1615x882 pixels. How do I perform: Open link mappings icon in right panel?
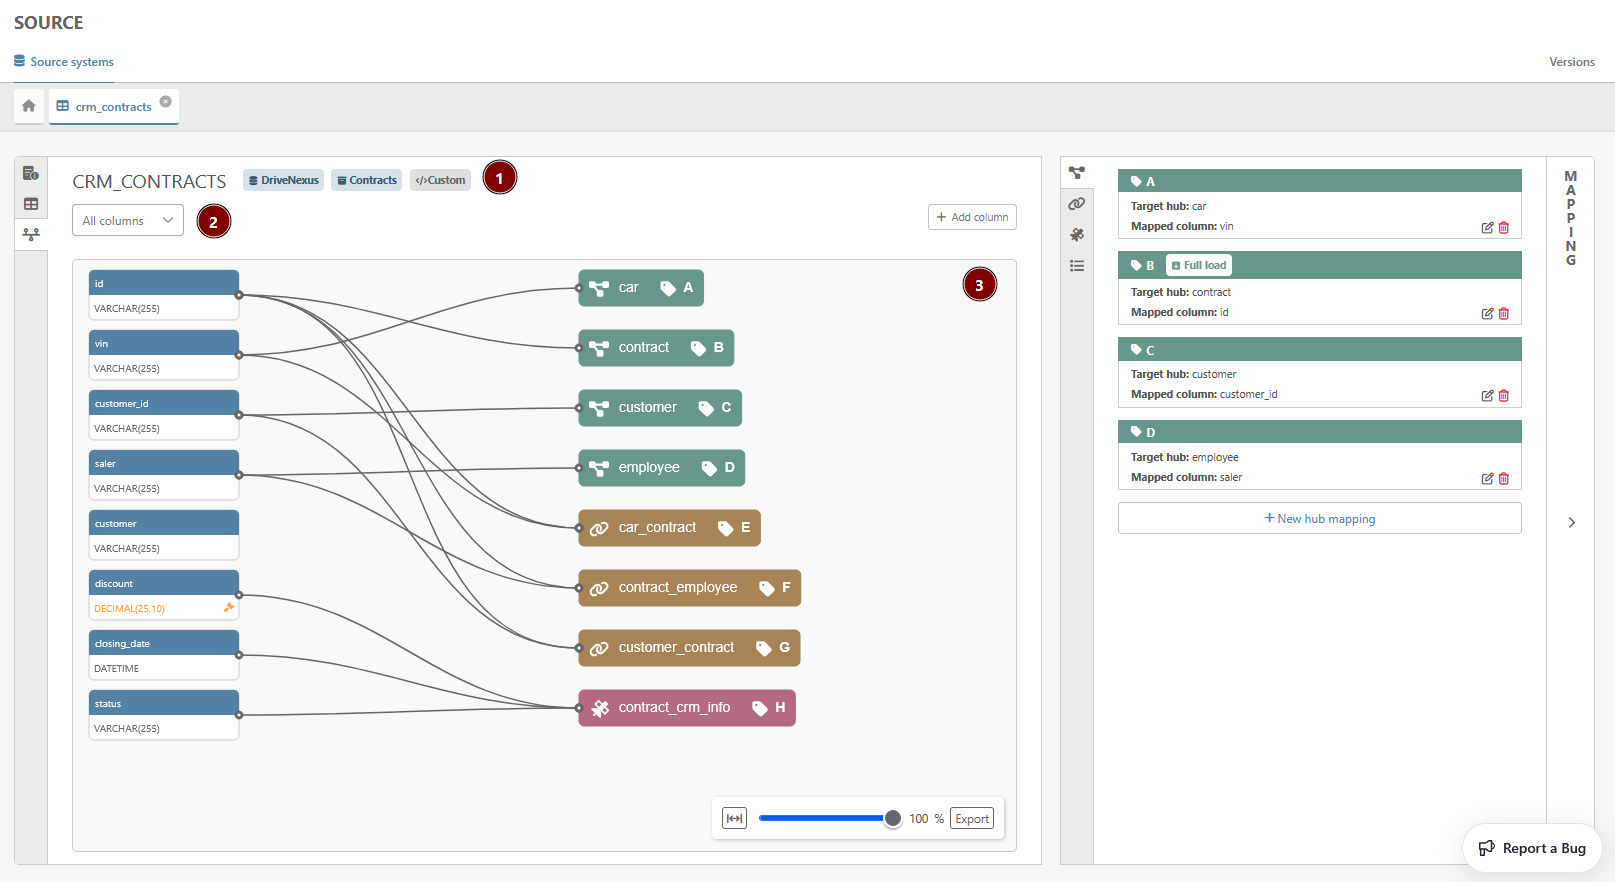(x=1077, y=204)
